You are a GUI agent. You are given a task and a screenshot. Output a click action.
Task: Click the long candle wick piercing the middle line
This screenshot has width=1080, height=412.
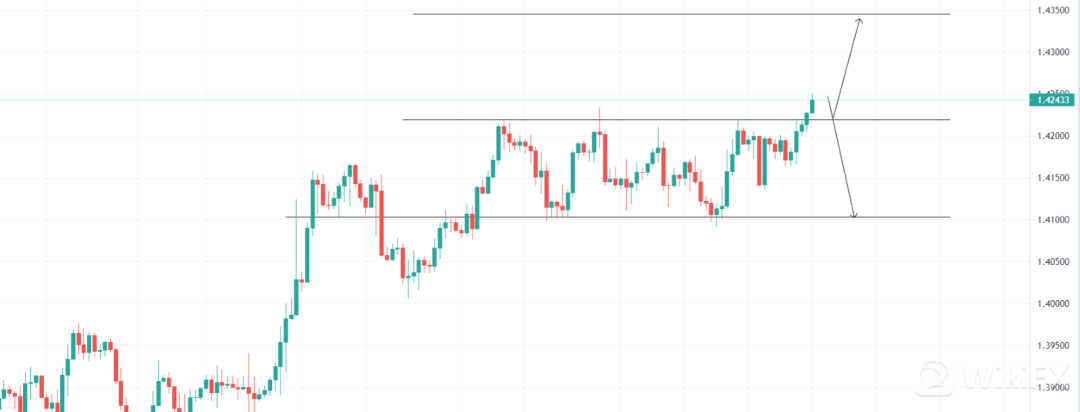600,114
